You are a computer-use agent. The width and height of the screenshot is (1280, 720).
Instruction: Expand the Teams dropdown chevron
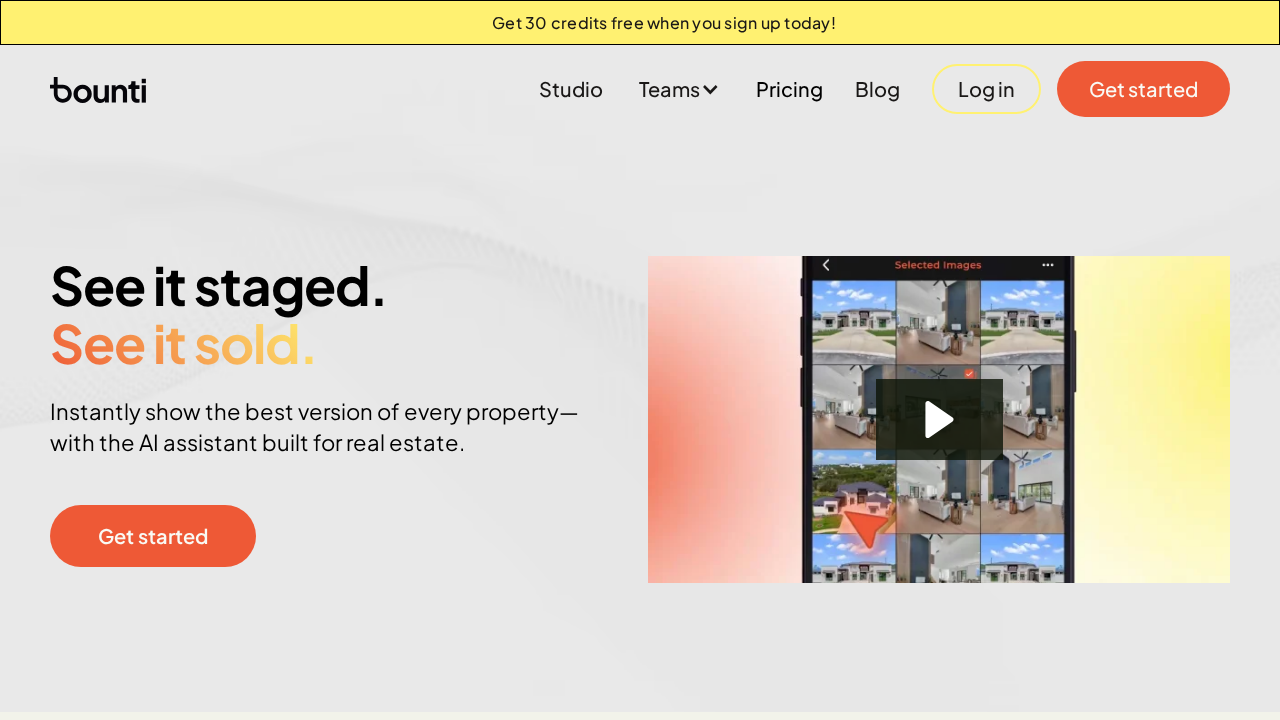point(710,90)
